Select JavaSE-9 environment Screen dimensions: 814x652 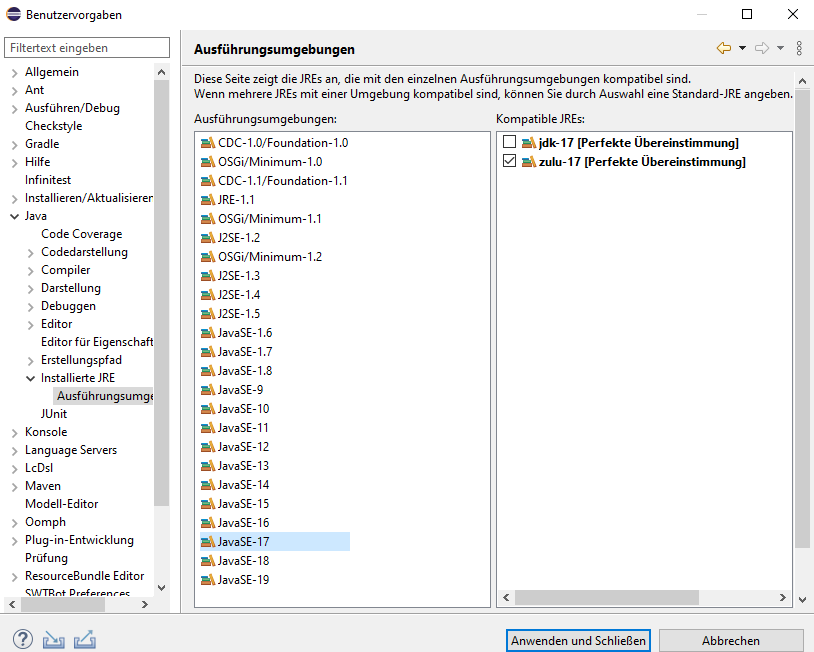pyautogui.click(x=240, y=390)
